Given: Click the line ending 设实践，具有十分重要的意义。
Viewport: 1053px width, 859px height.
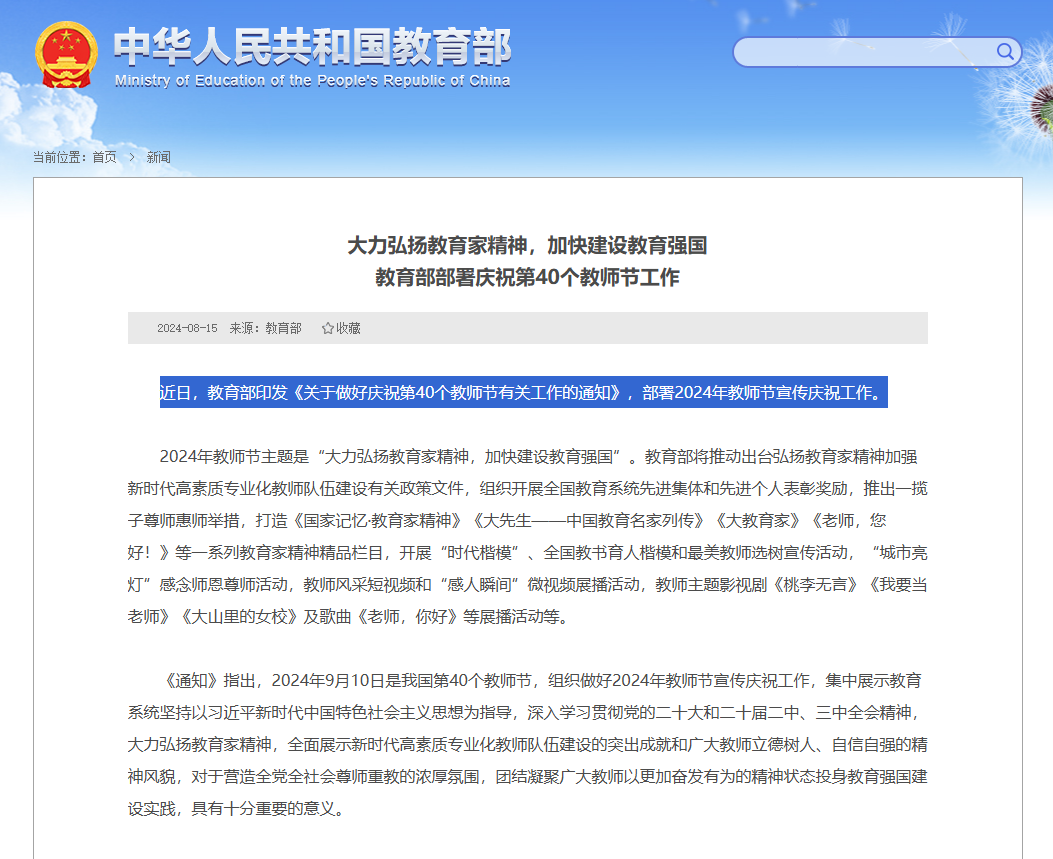Looking at the screenshot, I should pos(238,809).
